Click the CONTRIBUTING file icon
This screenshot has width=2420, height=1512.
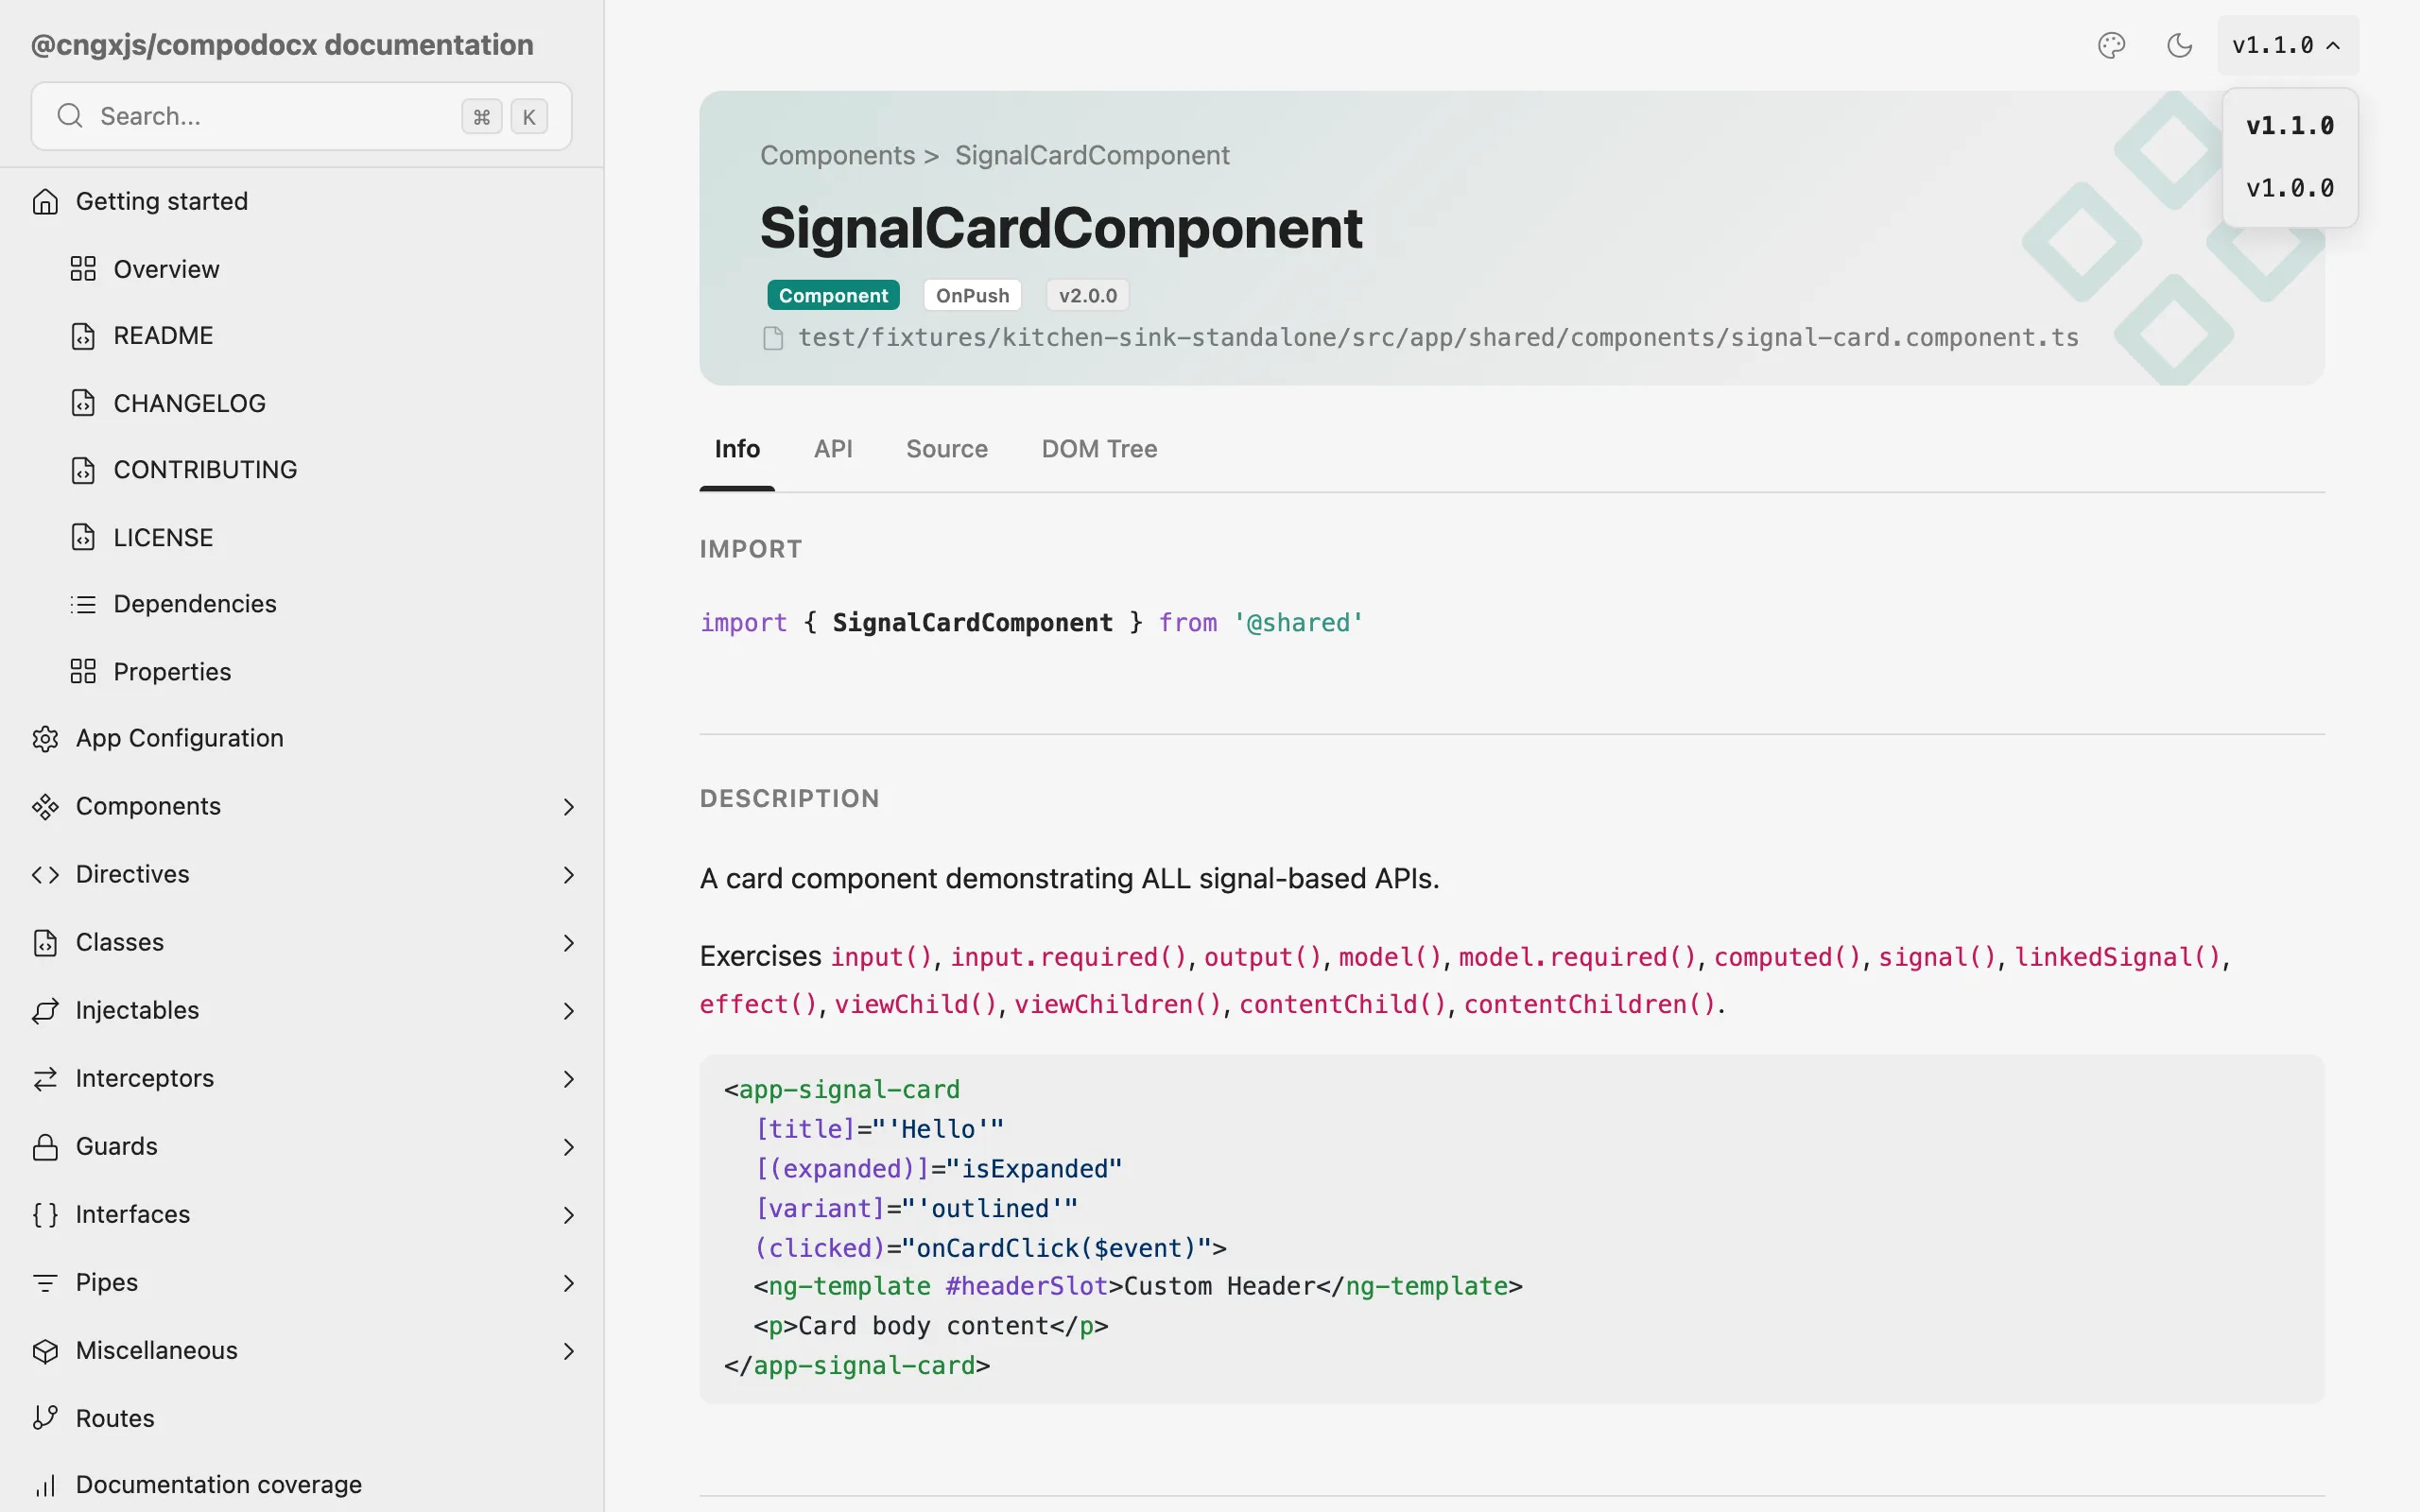click(x=83, y=470)
